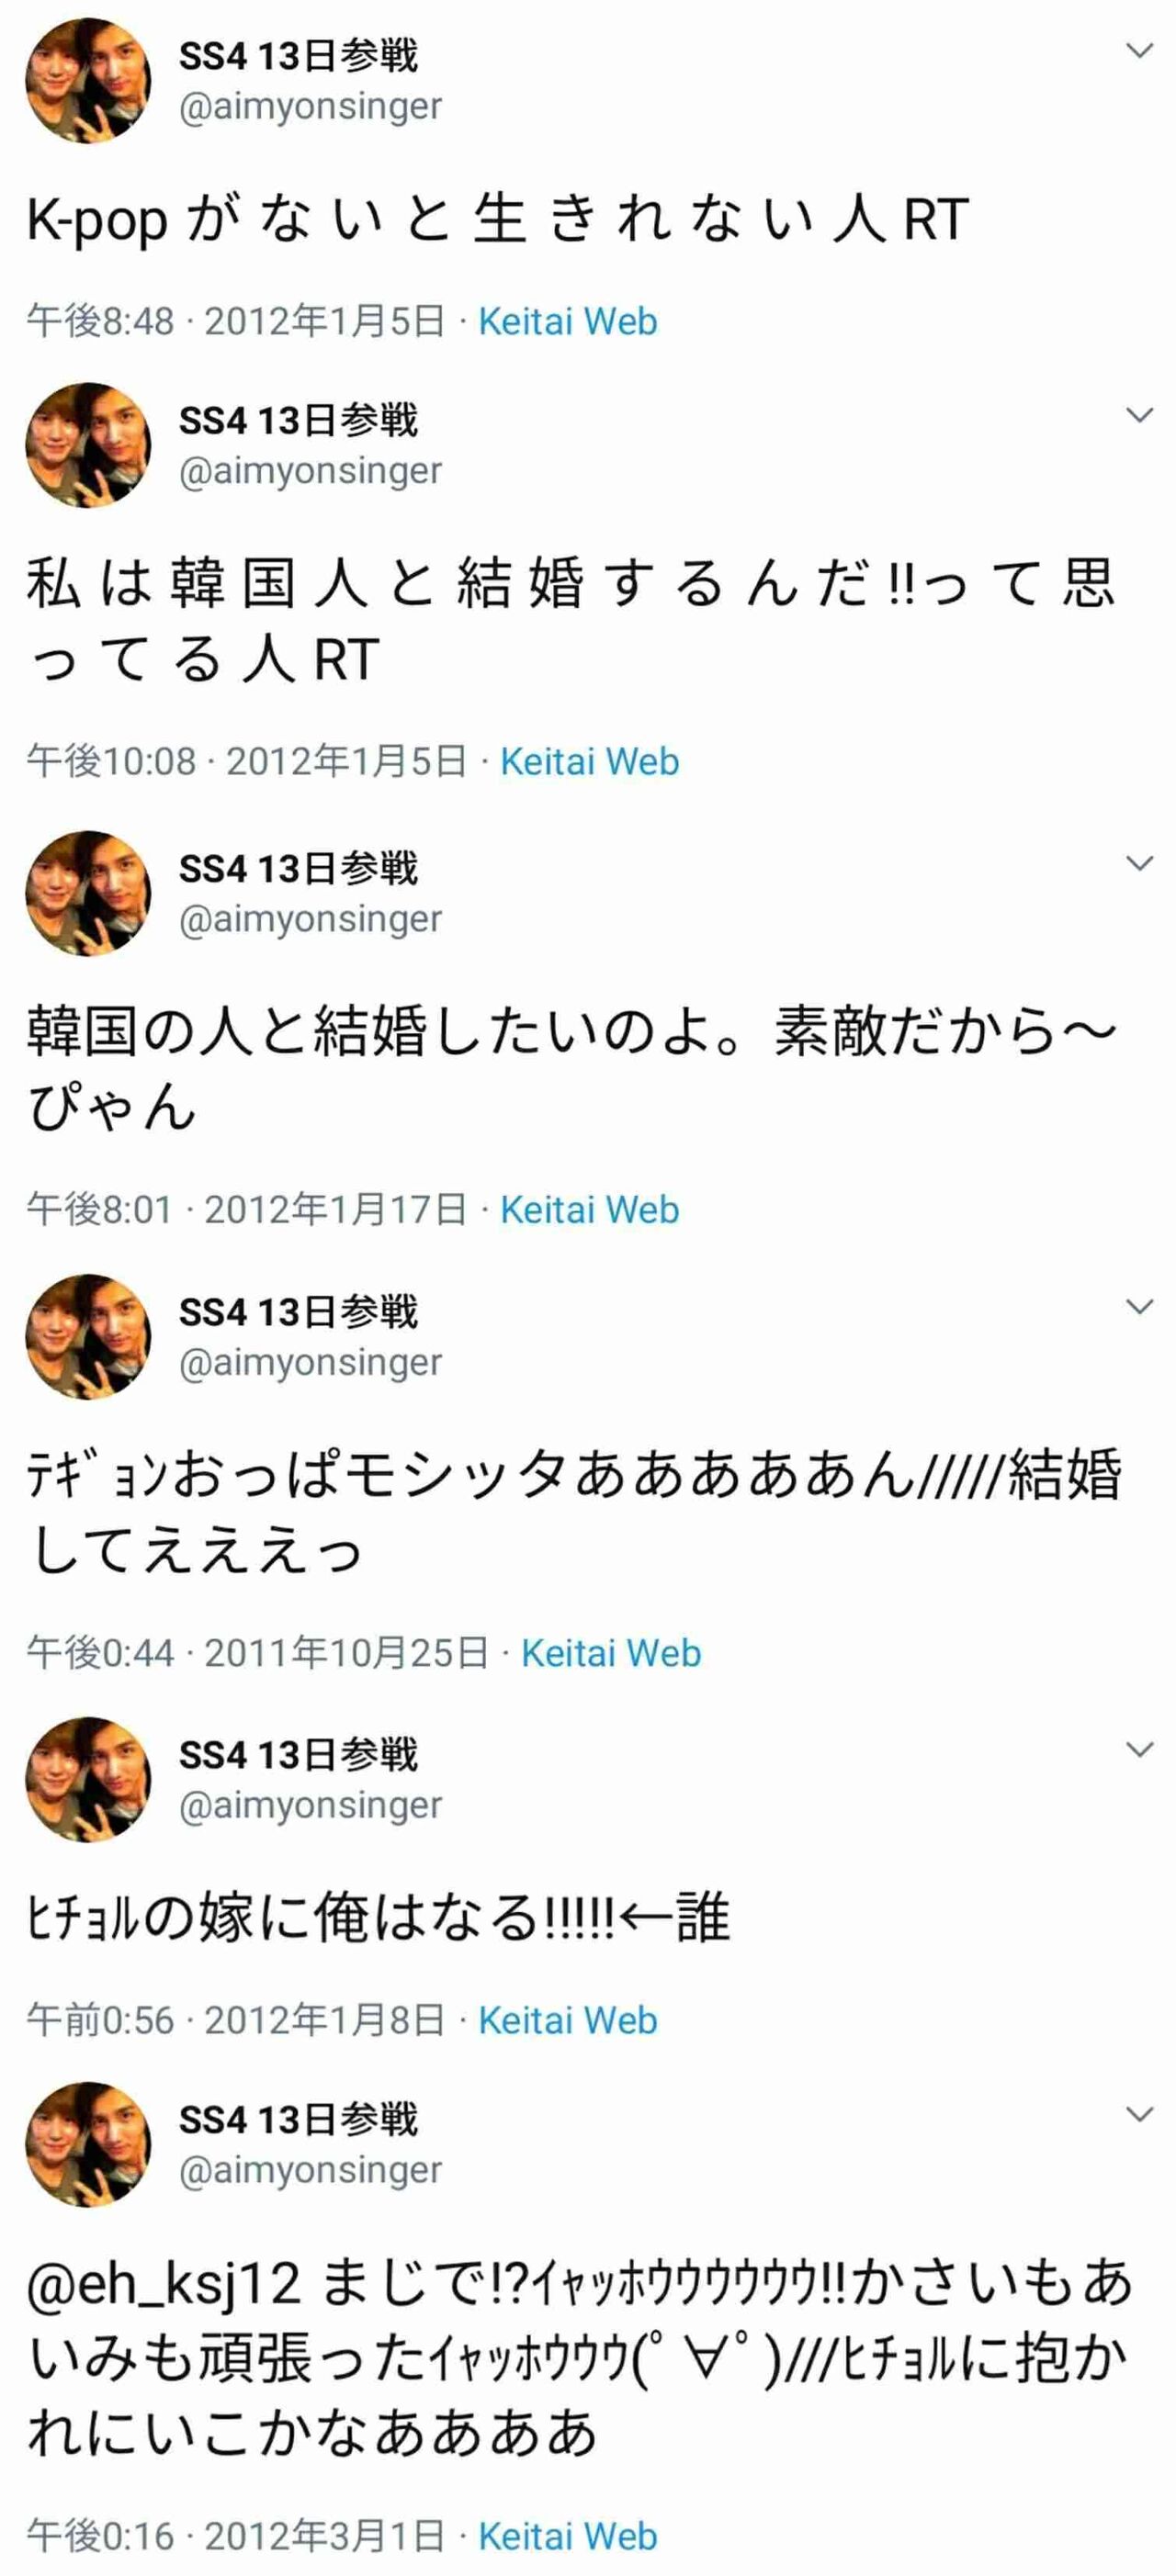Screen dimensions: 1176x2576
Task: Open Keitai Web link under 午後10:08 tweet
Action: (590, 762)
